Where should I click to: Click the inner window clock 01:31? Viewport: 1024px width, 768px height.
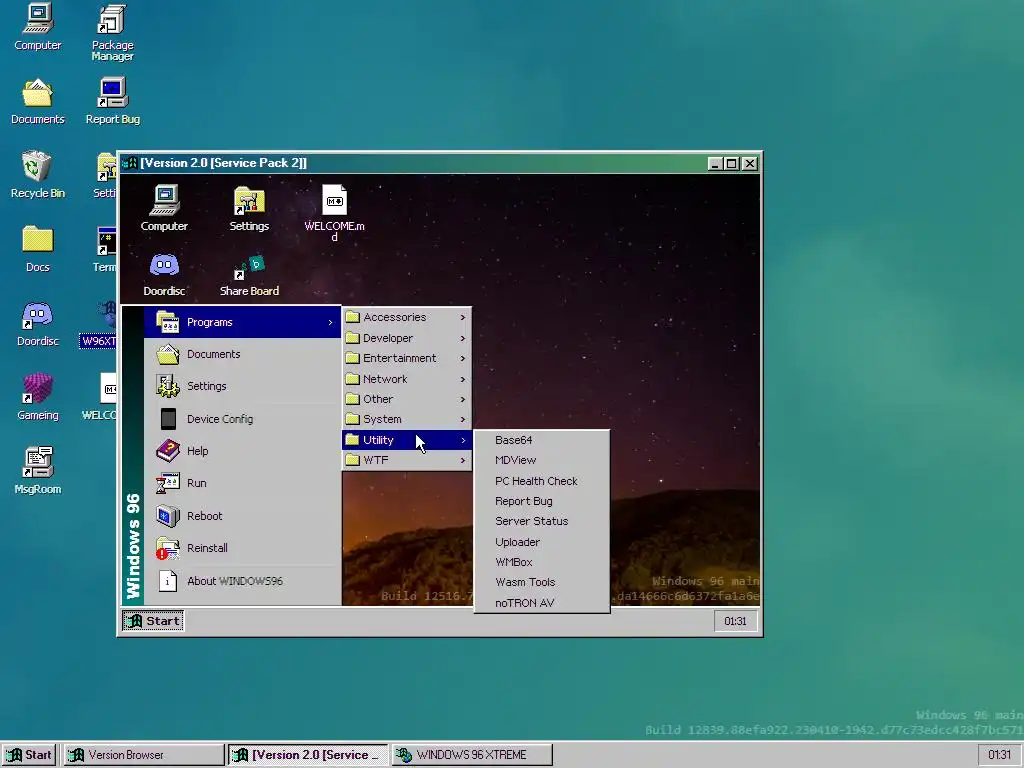[x=735, y=621]
